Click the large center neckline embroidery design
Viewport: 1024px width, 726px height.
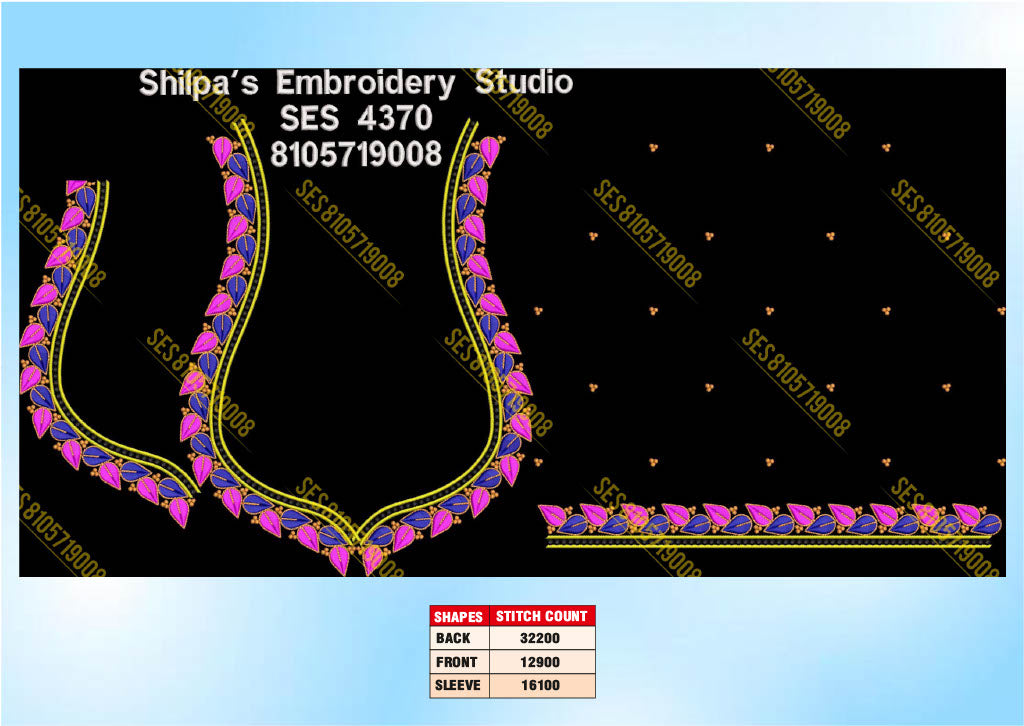point(356,346)
